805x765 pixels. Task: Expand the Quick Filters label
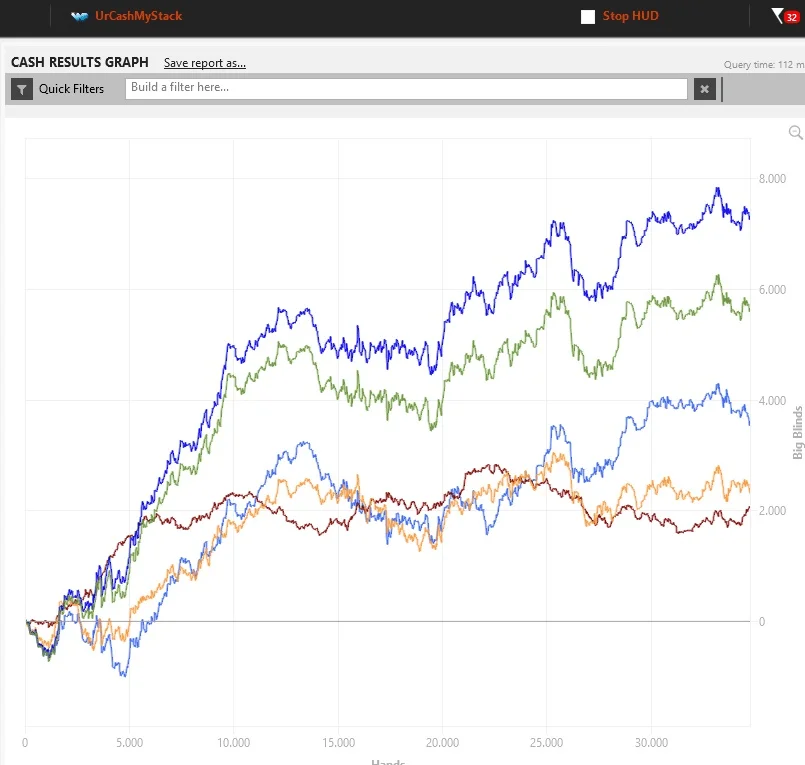[x=71, y=89]
